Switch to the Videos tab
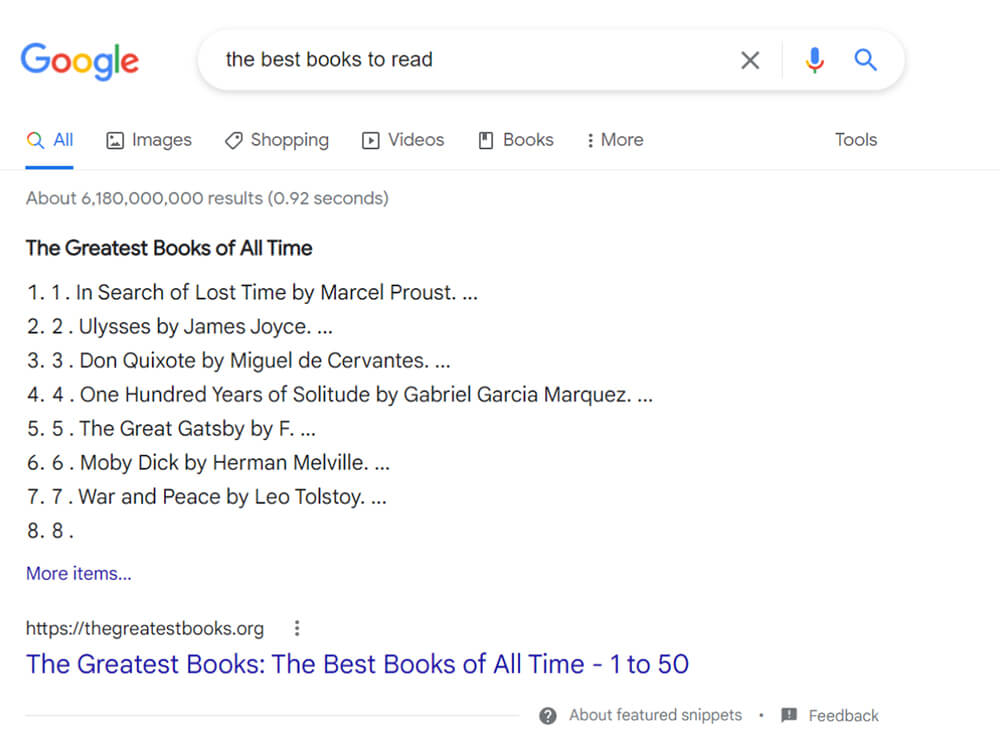 pos(402,140)
